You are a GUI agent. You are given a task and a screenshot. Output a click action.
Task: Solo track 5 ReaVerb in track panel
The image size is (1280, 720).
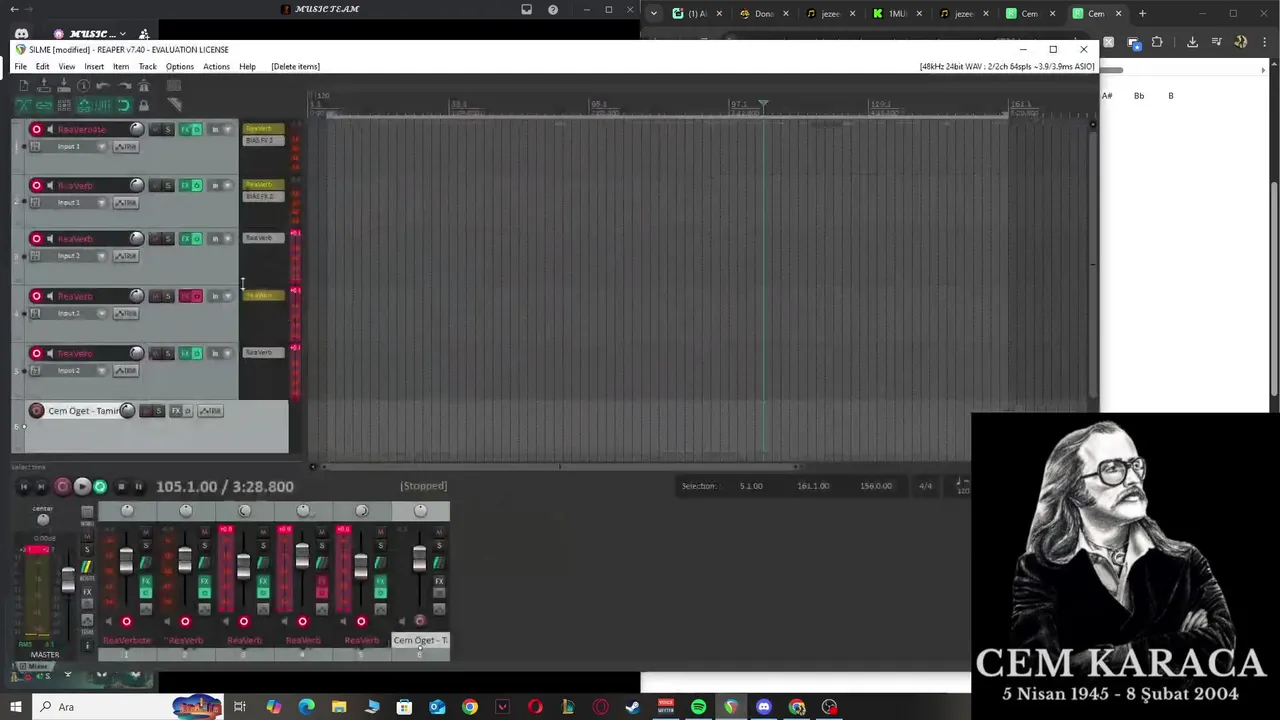pos(168,353)
